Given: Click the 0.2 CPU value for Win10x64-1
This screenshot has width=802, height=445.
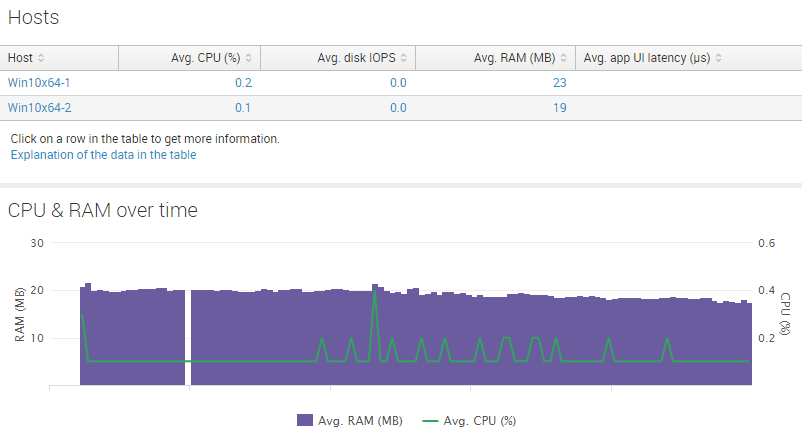Looking at the screenshot, I should coord(243,83).
